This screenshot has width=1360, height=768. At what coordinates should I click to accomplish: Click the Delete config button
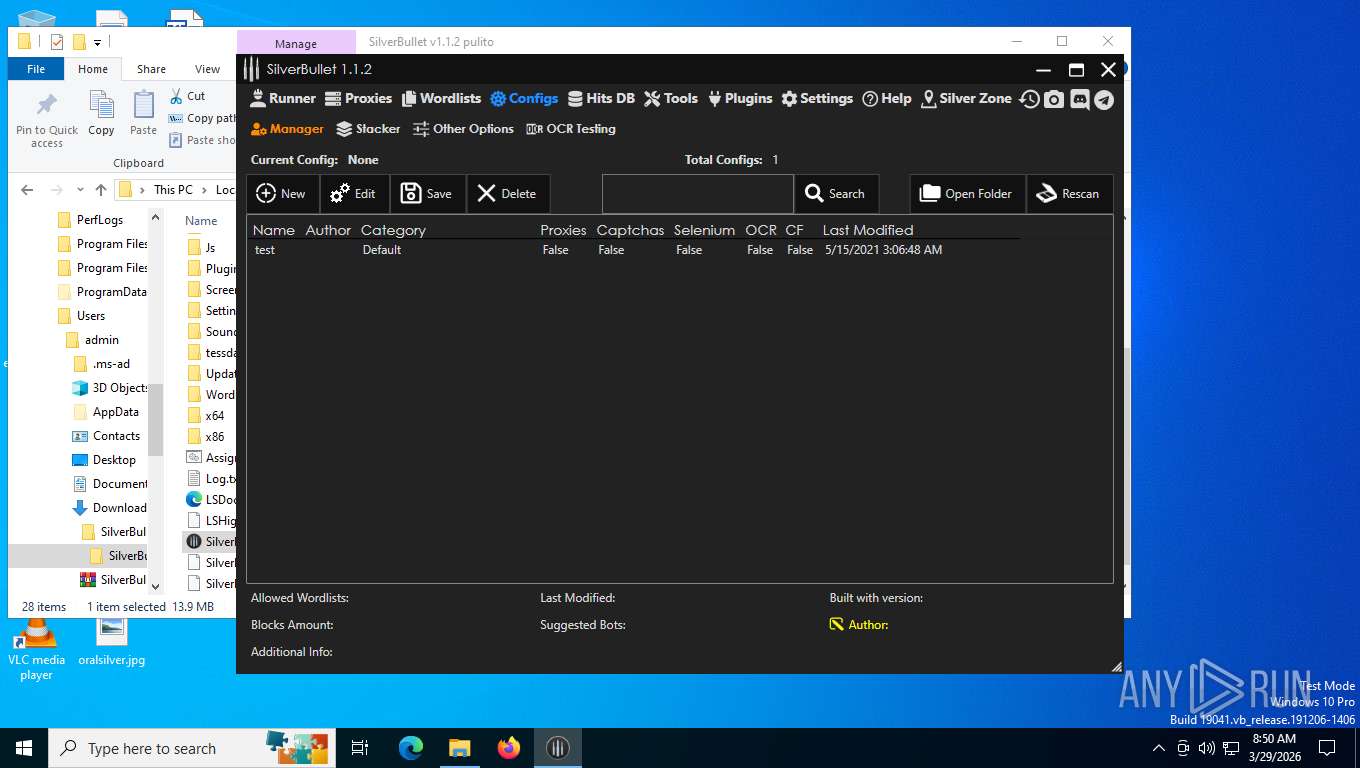click(508, 194)
